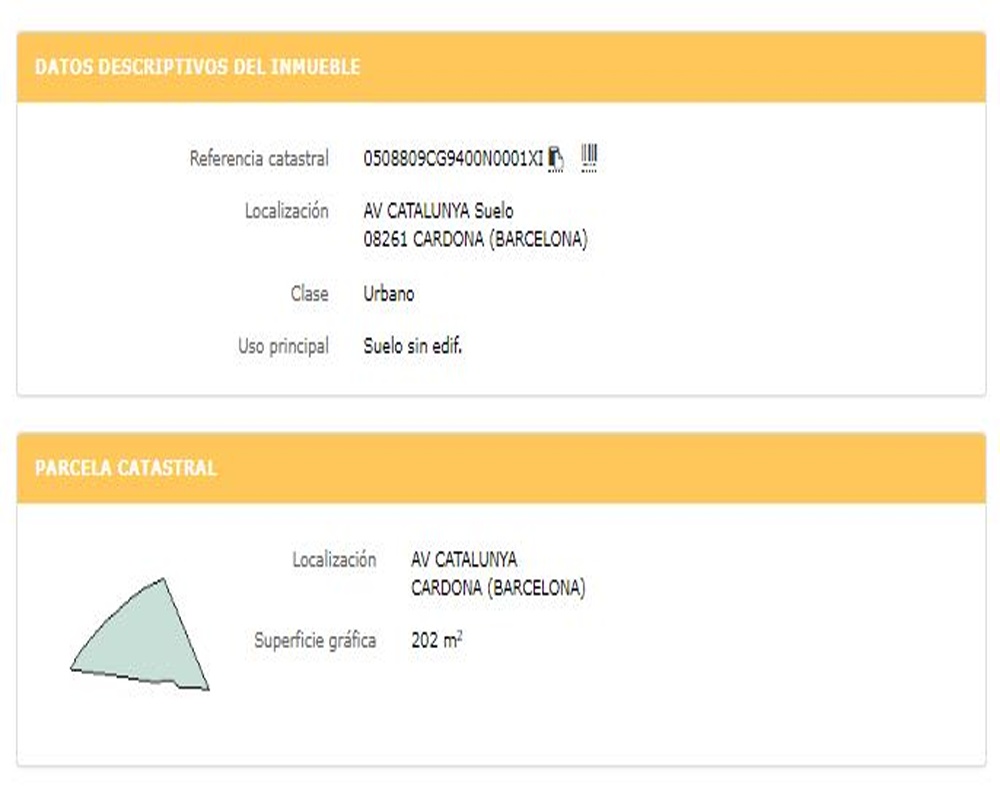Image resolution: width=1000 pixels, height=800 pixels.
Task: Click the barcode icon beside the reference
Action: (x=589, y=157)
